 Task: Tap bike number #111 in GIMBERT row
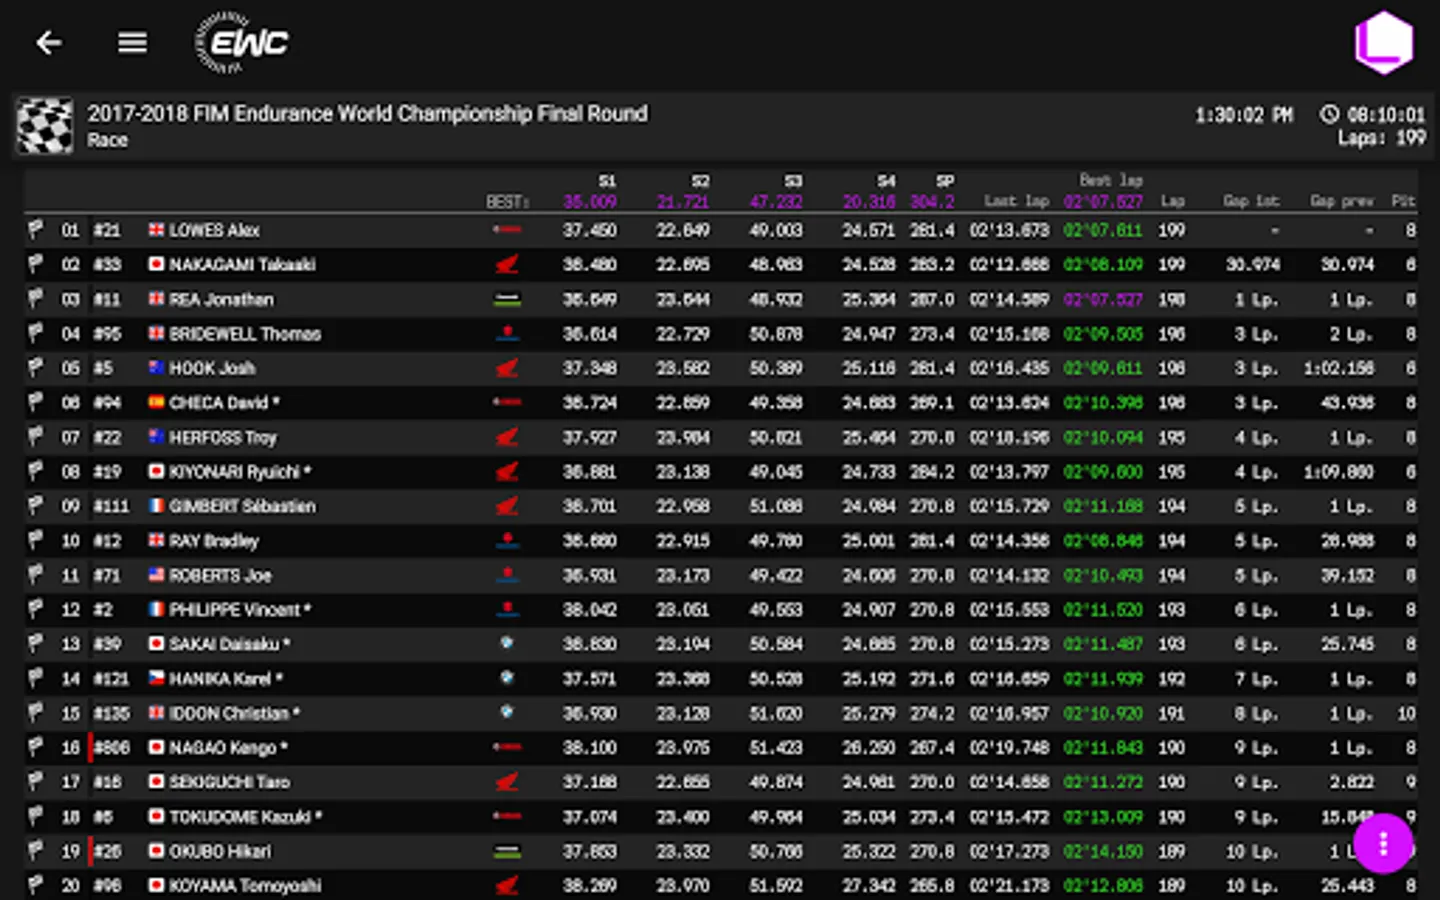(111, 506)
